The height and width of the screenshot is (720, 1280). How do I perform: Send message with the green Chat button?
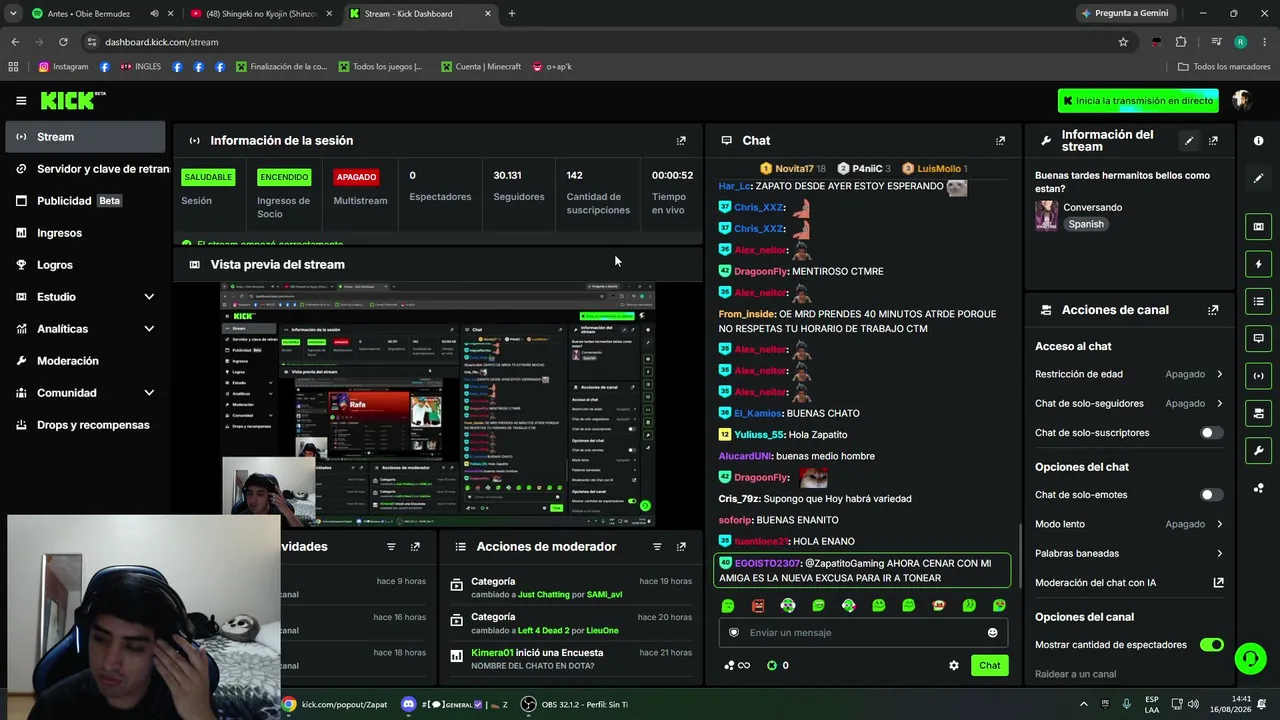(x=989, y=666)
